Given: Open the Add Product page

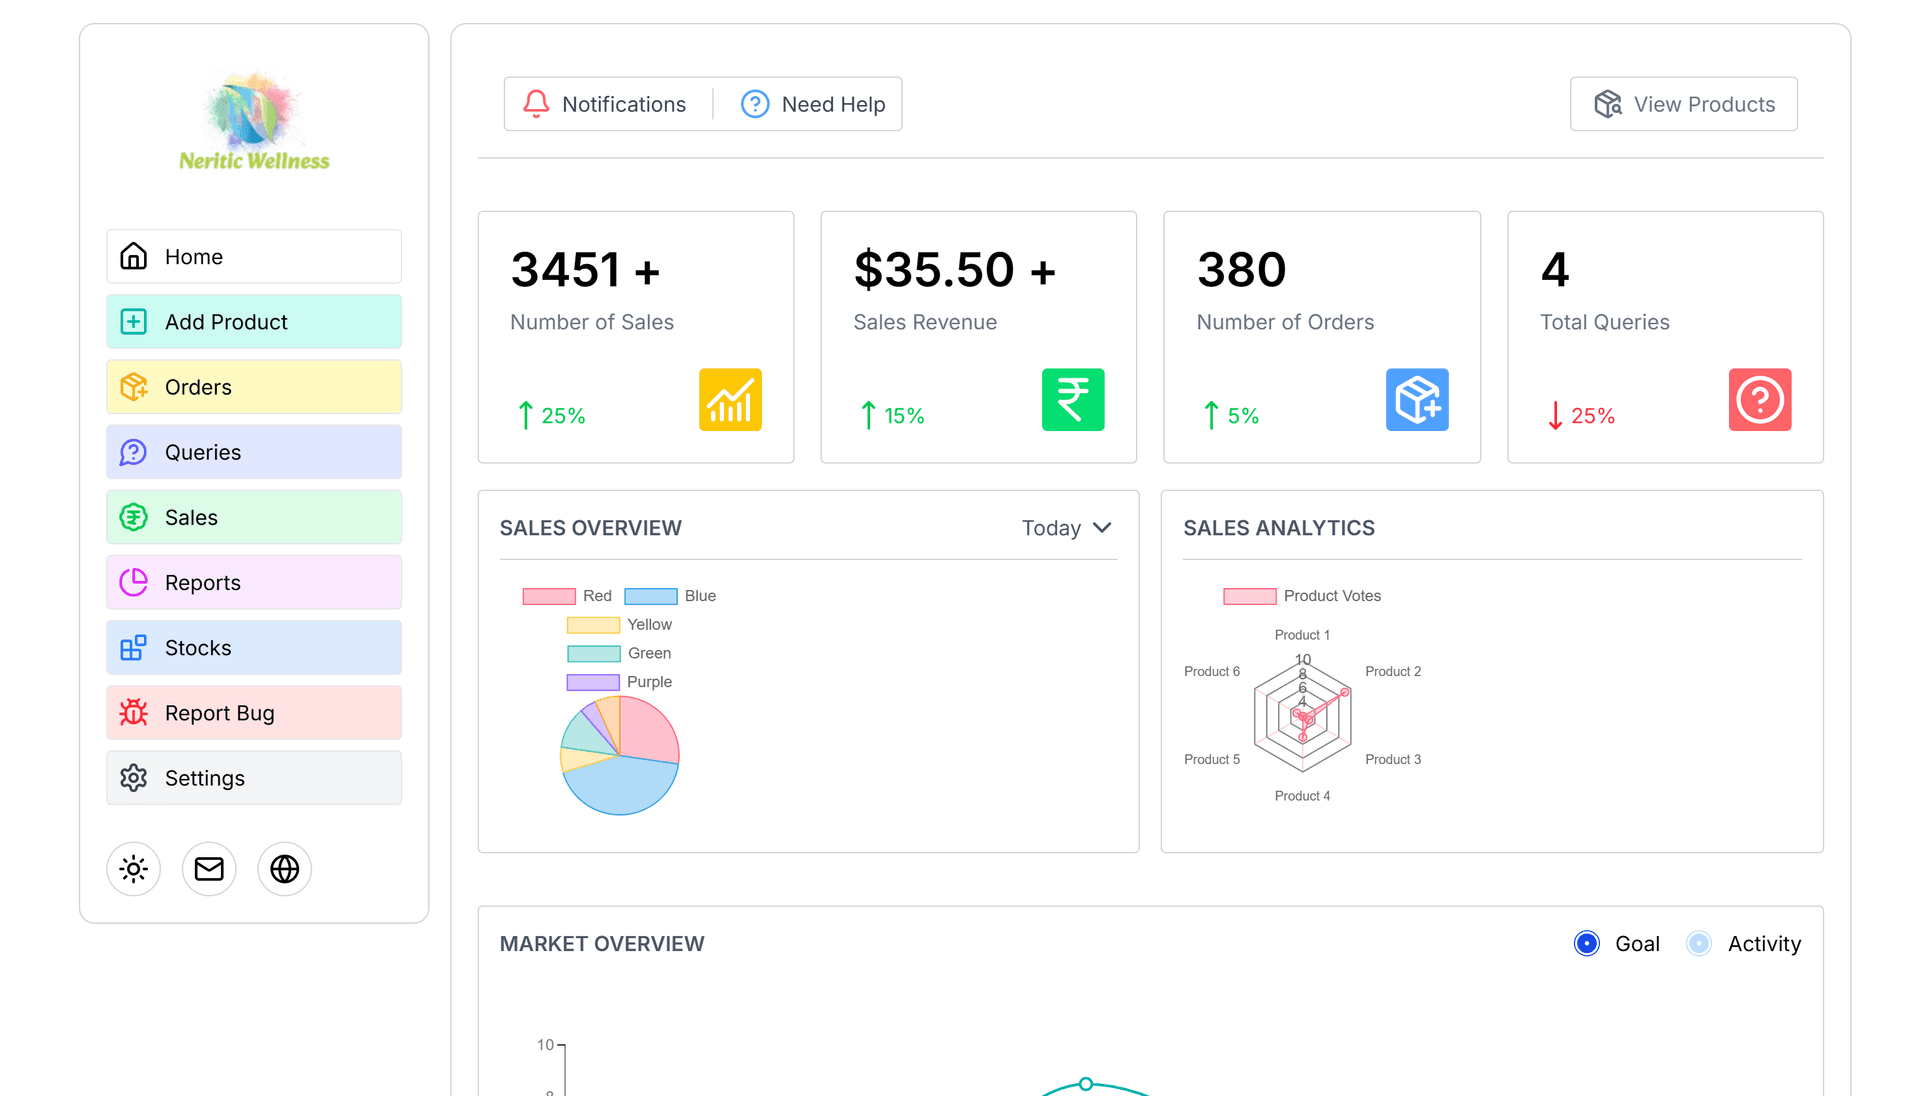Looking at the screenshot, I should click(254, 322).
